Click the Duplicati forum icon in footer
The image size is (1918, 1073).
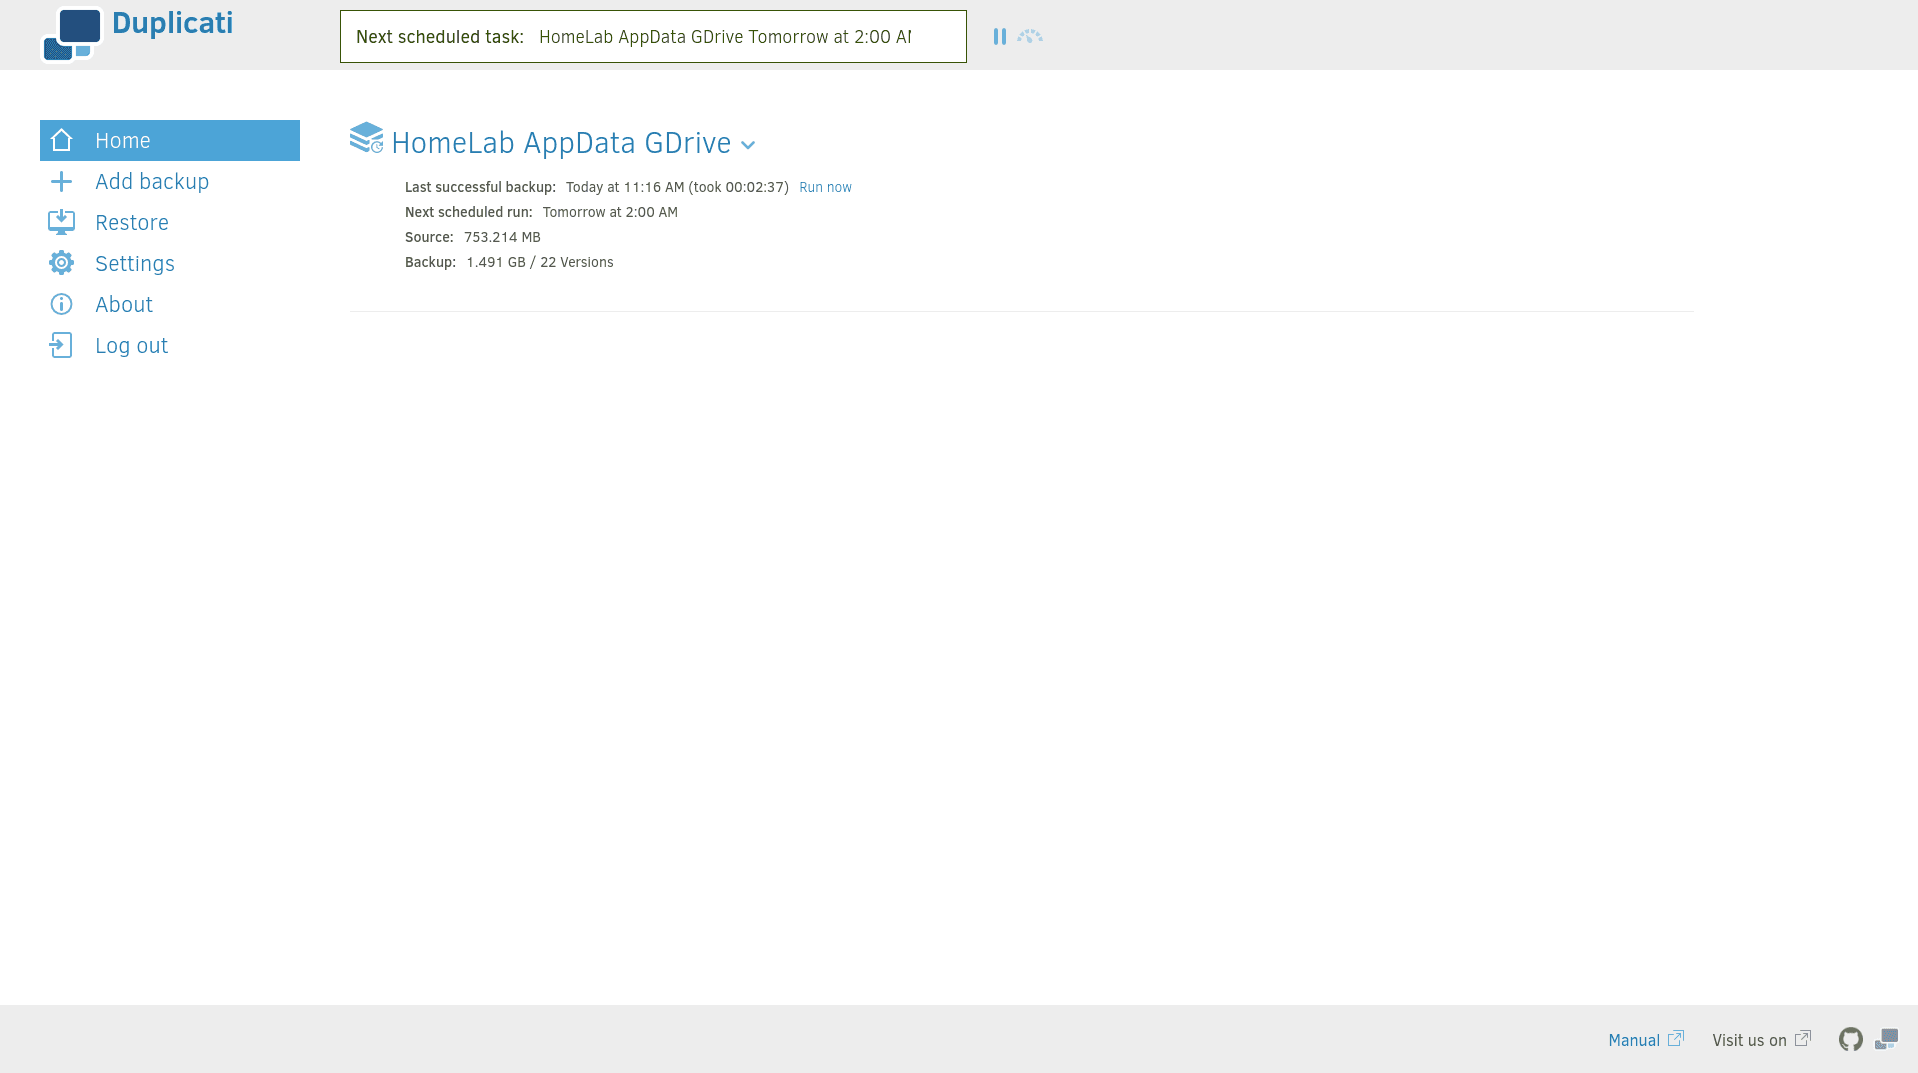(1886, 1040)
